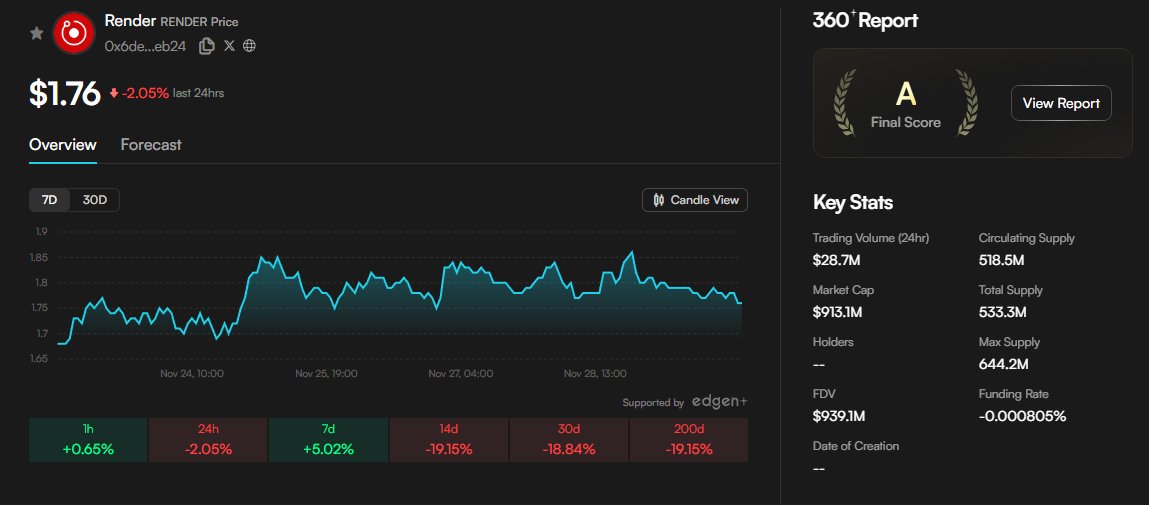Click Max Supply value 644.2M
Viewport: 1149px width, 505px height.
point(1004,364)
